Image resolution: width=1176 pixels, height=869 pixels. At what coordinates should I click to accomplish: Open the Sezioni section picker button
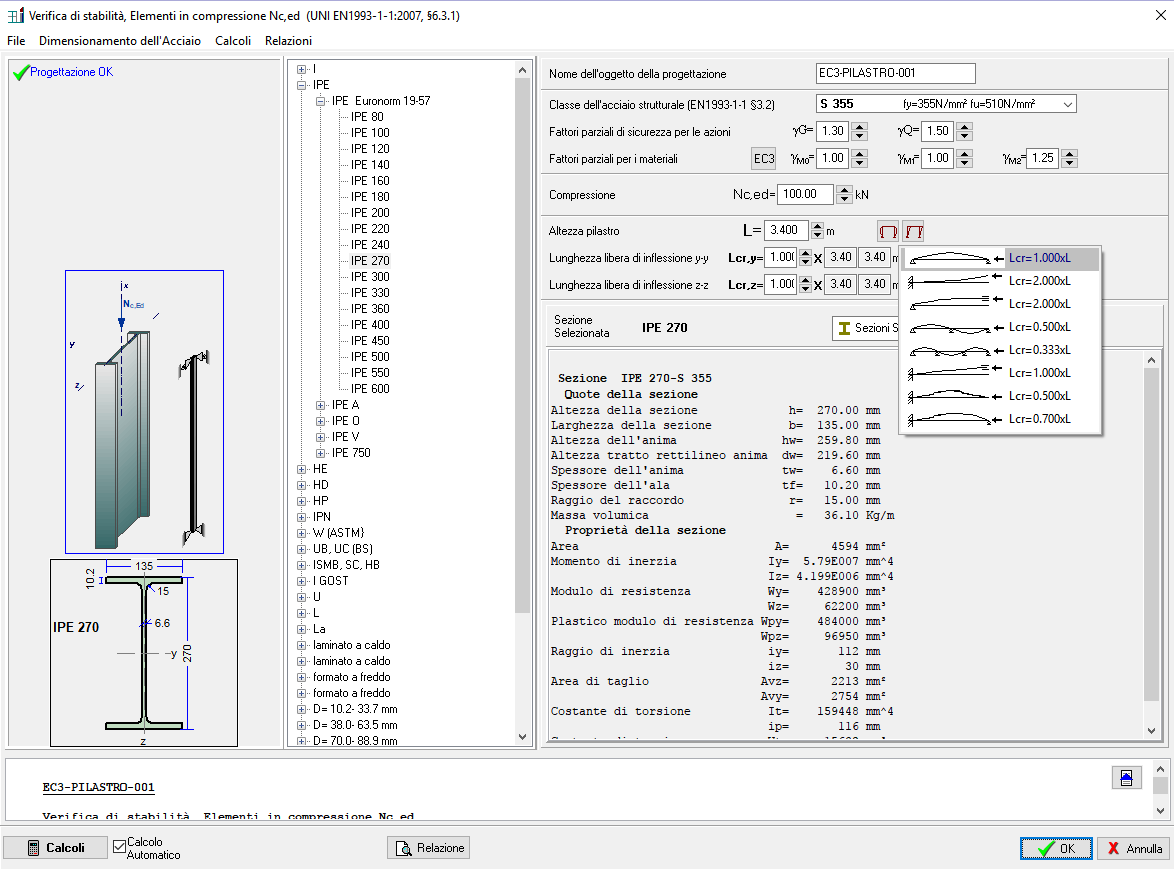coord(866,328)
